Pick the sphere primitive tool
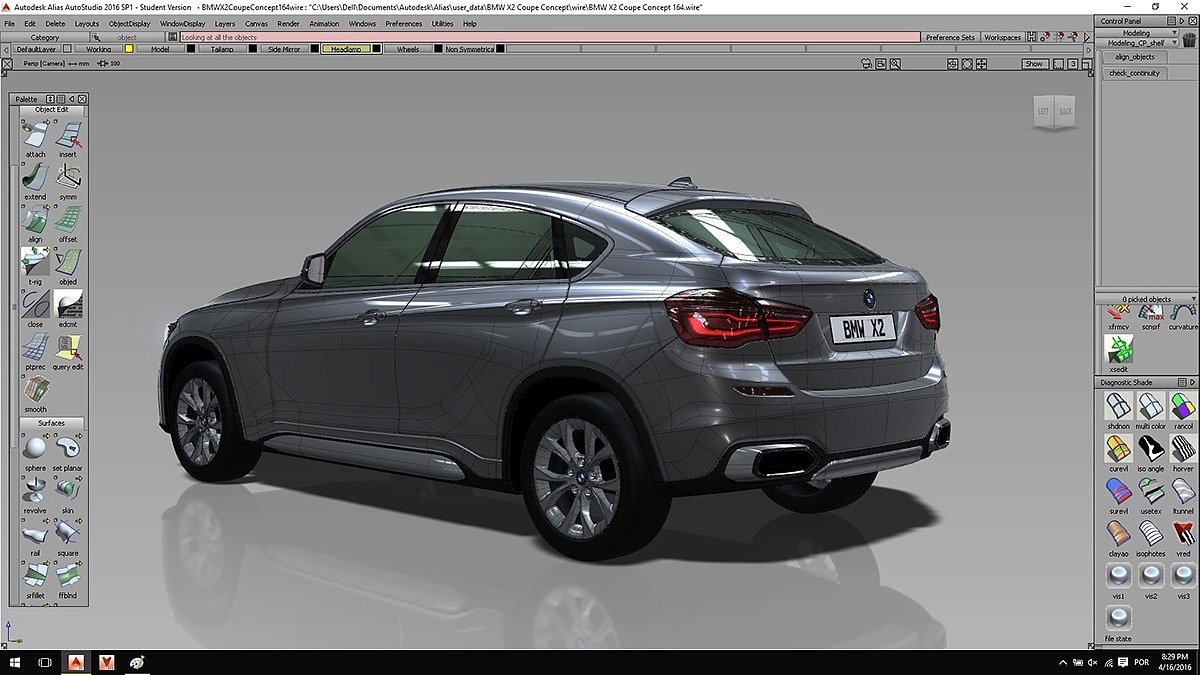Viewport: 1200px width, 675px height. [35, 447]
